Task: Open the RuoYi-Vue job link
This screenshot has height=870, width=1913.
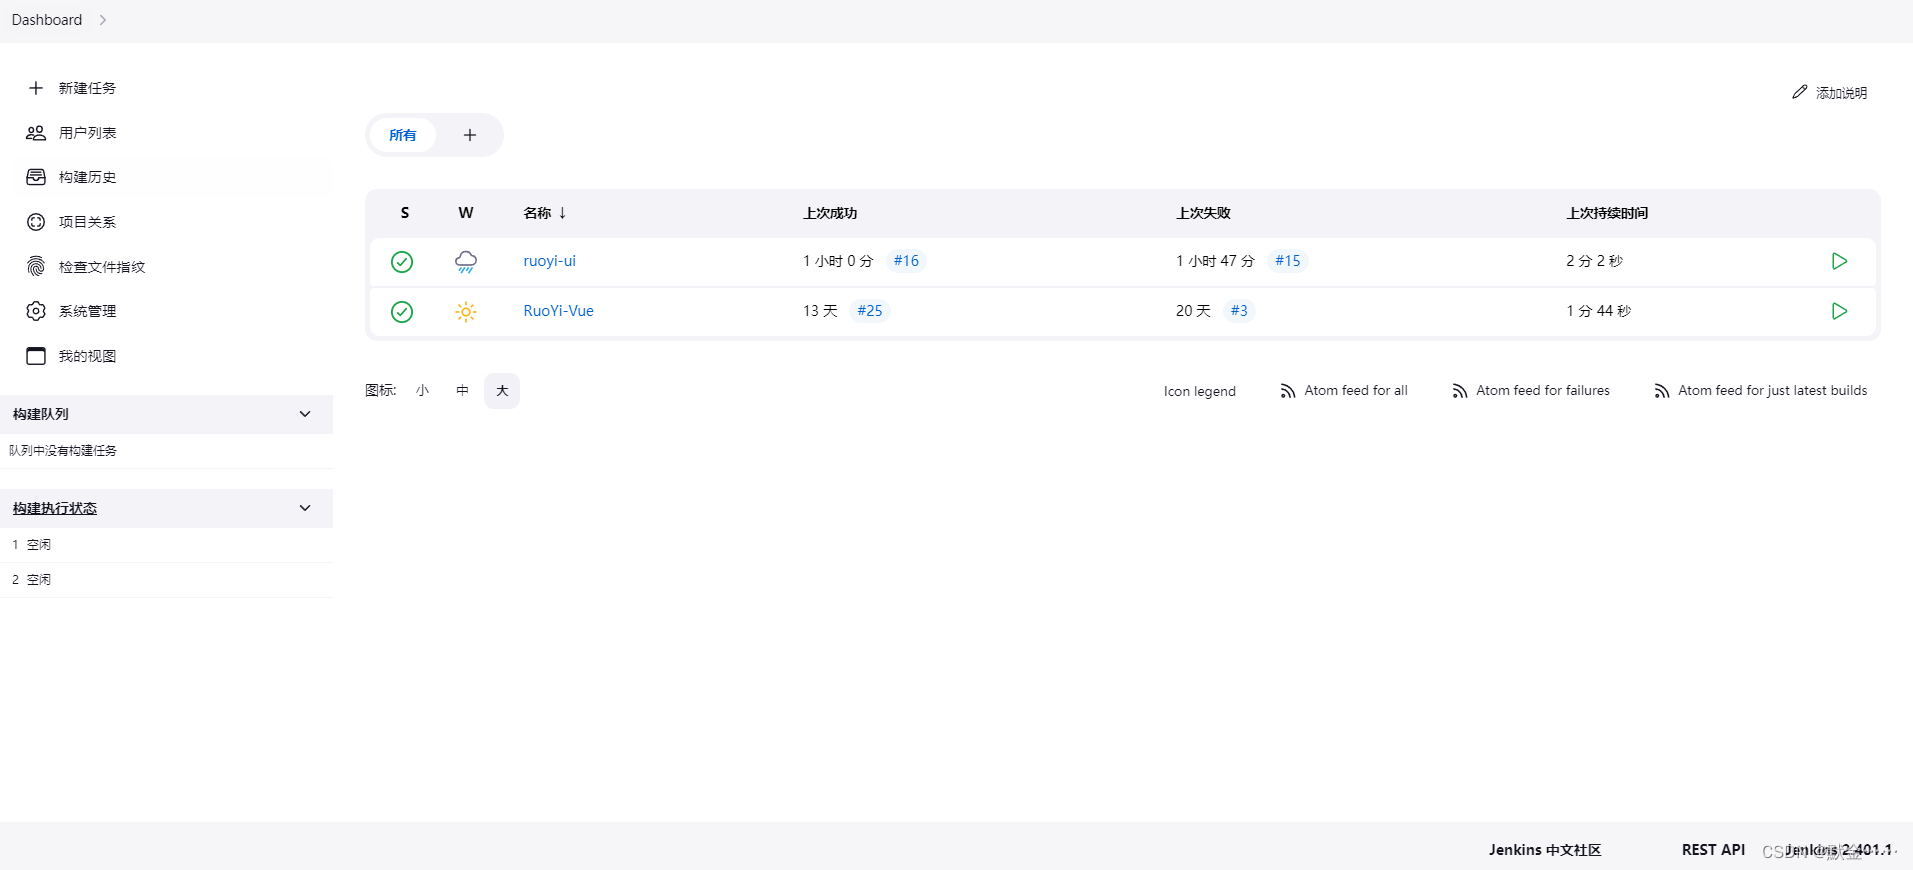Action: click(559, 311)
